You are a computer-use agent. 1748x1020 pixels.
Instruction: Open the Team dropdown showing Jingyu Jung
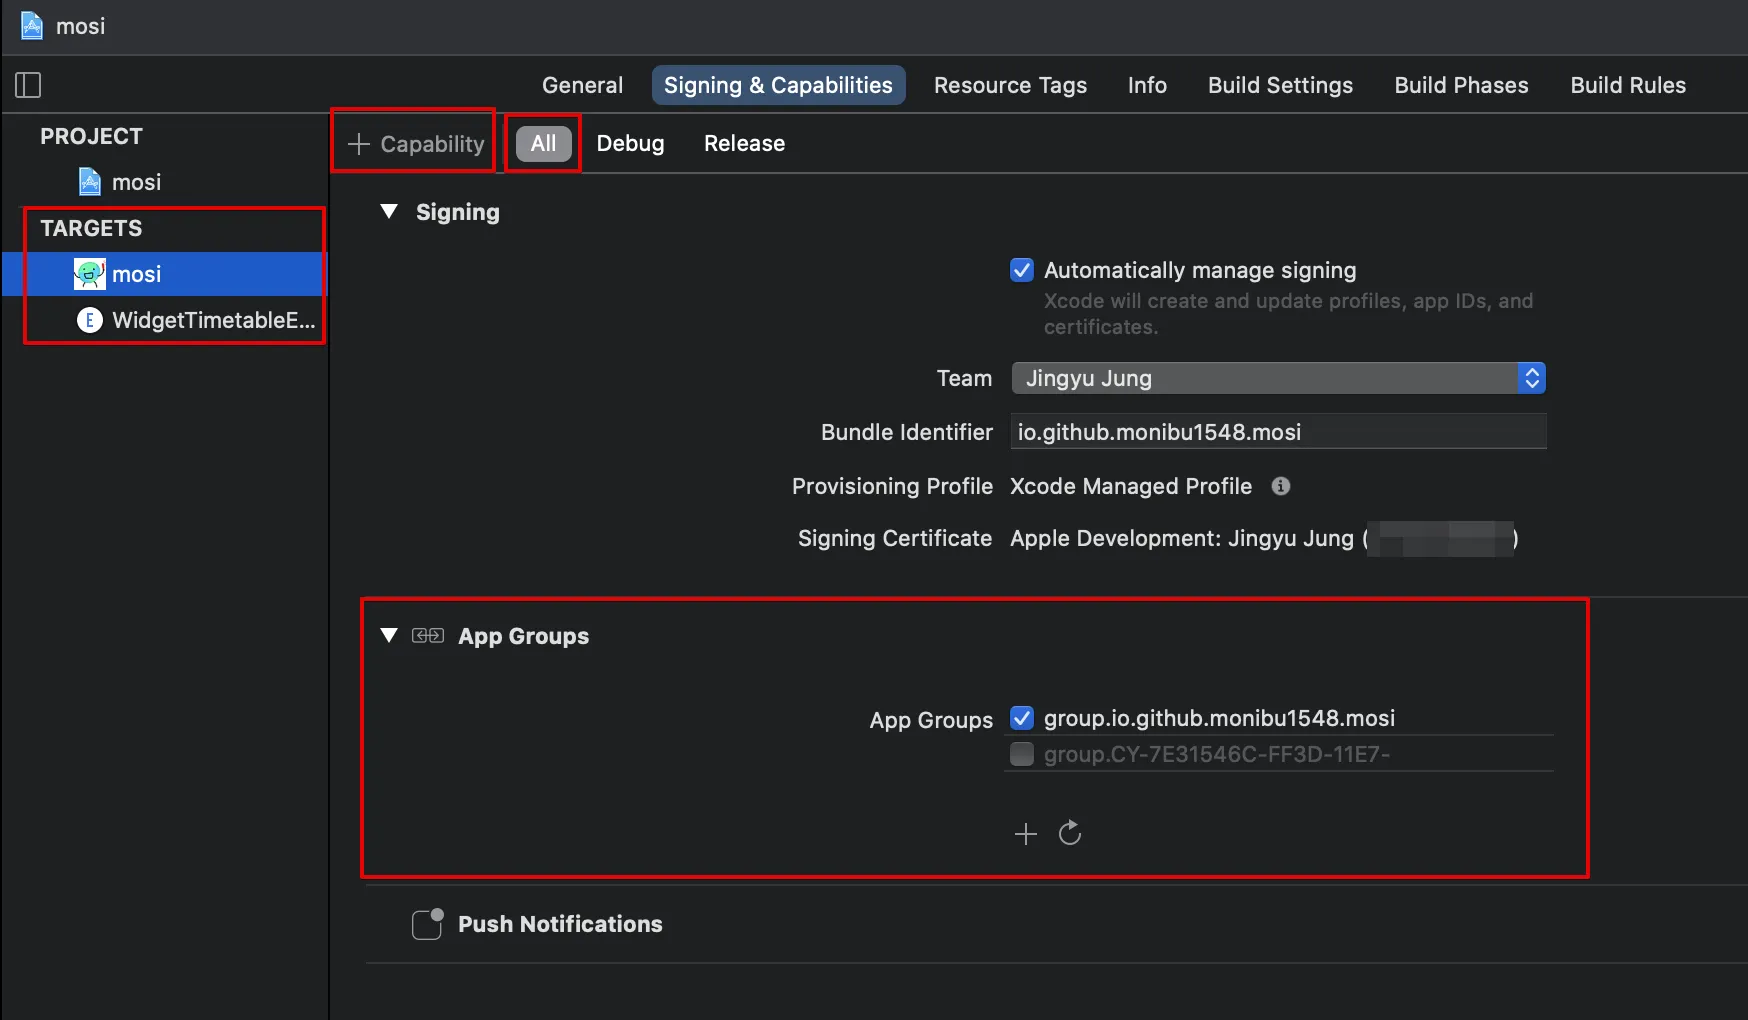1278,378
